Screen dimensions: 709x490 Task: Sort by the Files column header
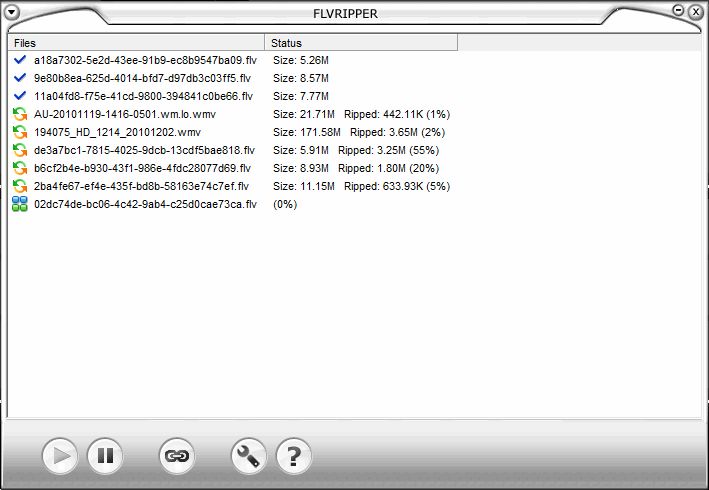(x=136, y=43)
